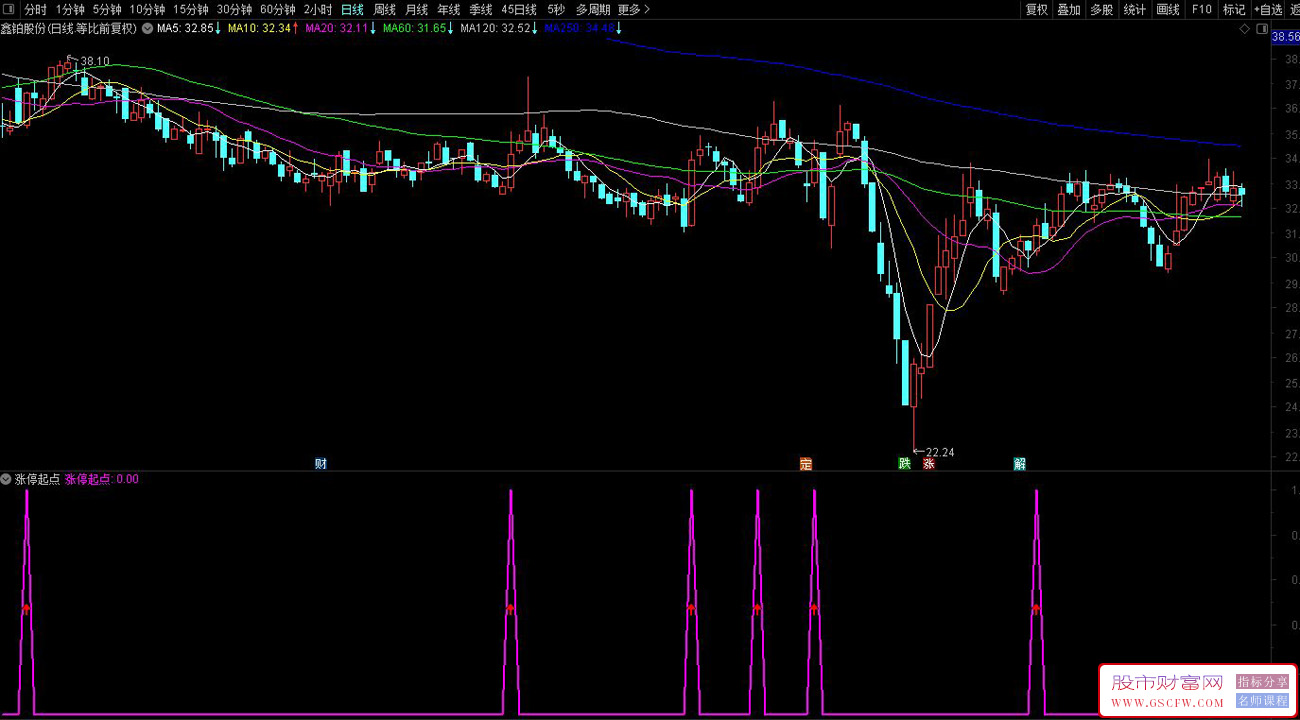Image resolution: width=1300 pixels, height=720 pixels.
Task: Switch to 周线 weekly chart tab
Action: point(384,10)
